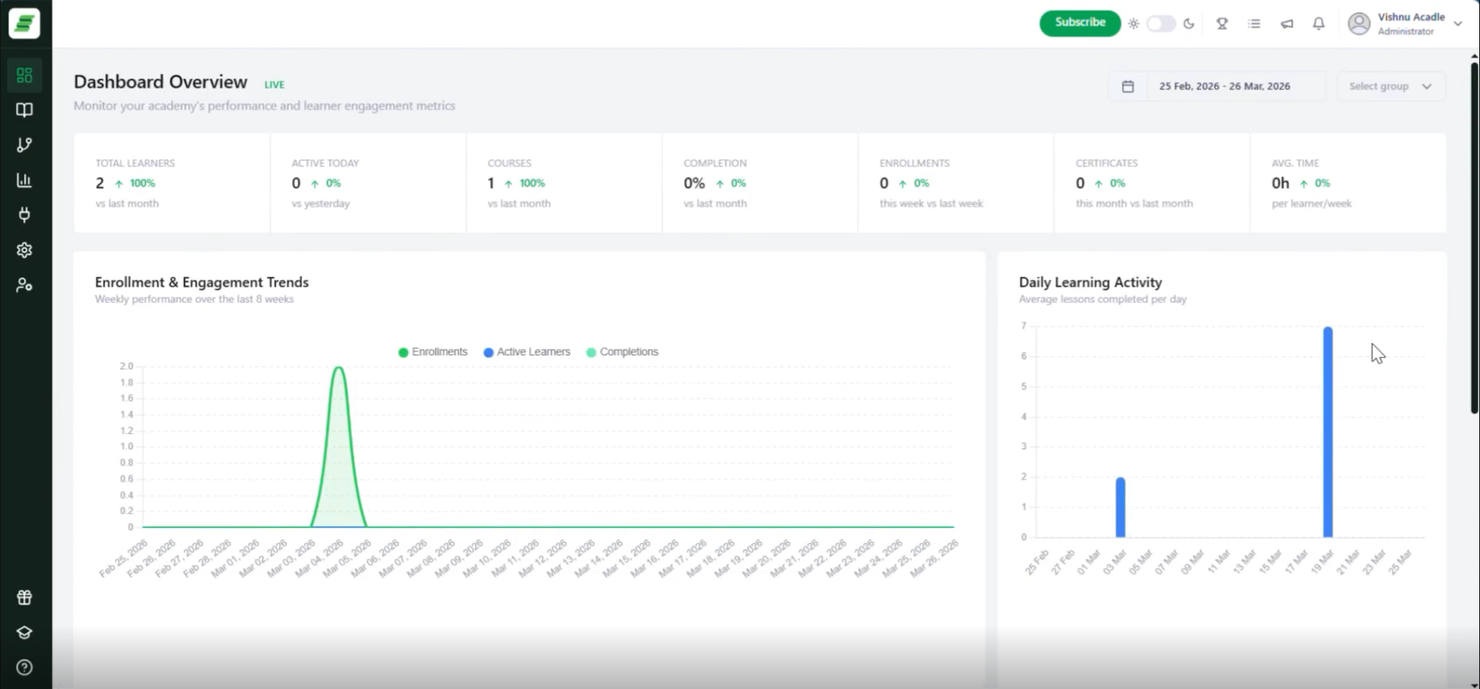Open the Settings gear in sidebar
Image resolution: width=1480 pixels, height=689 pixels.
pyautogui.click(x=24, y=250)
